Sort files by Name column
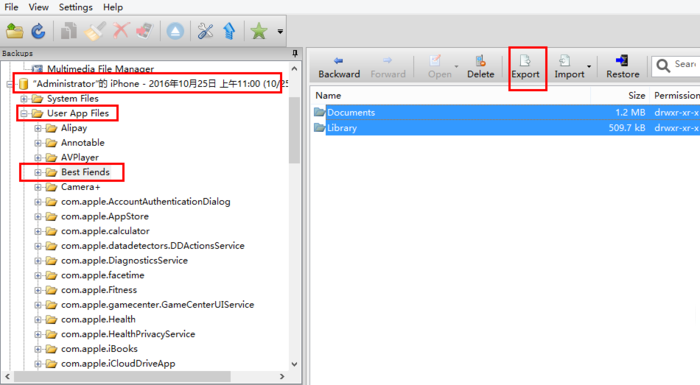This screenshot has width=700, height=385. pos(328,96)
